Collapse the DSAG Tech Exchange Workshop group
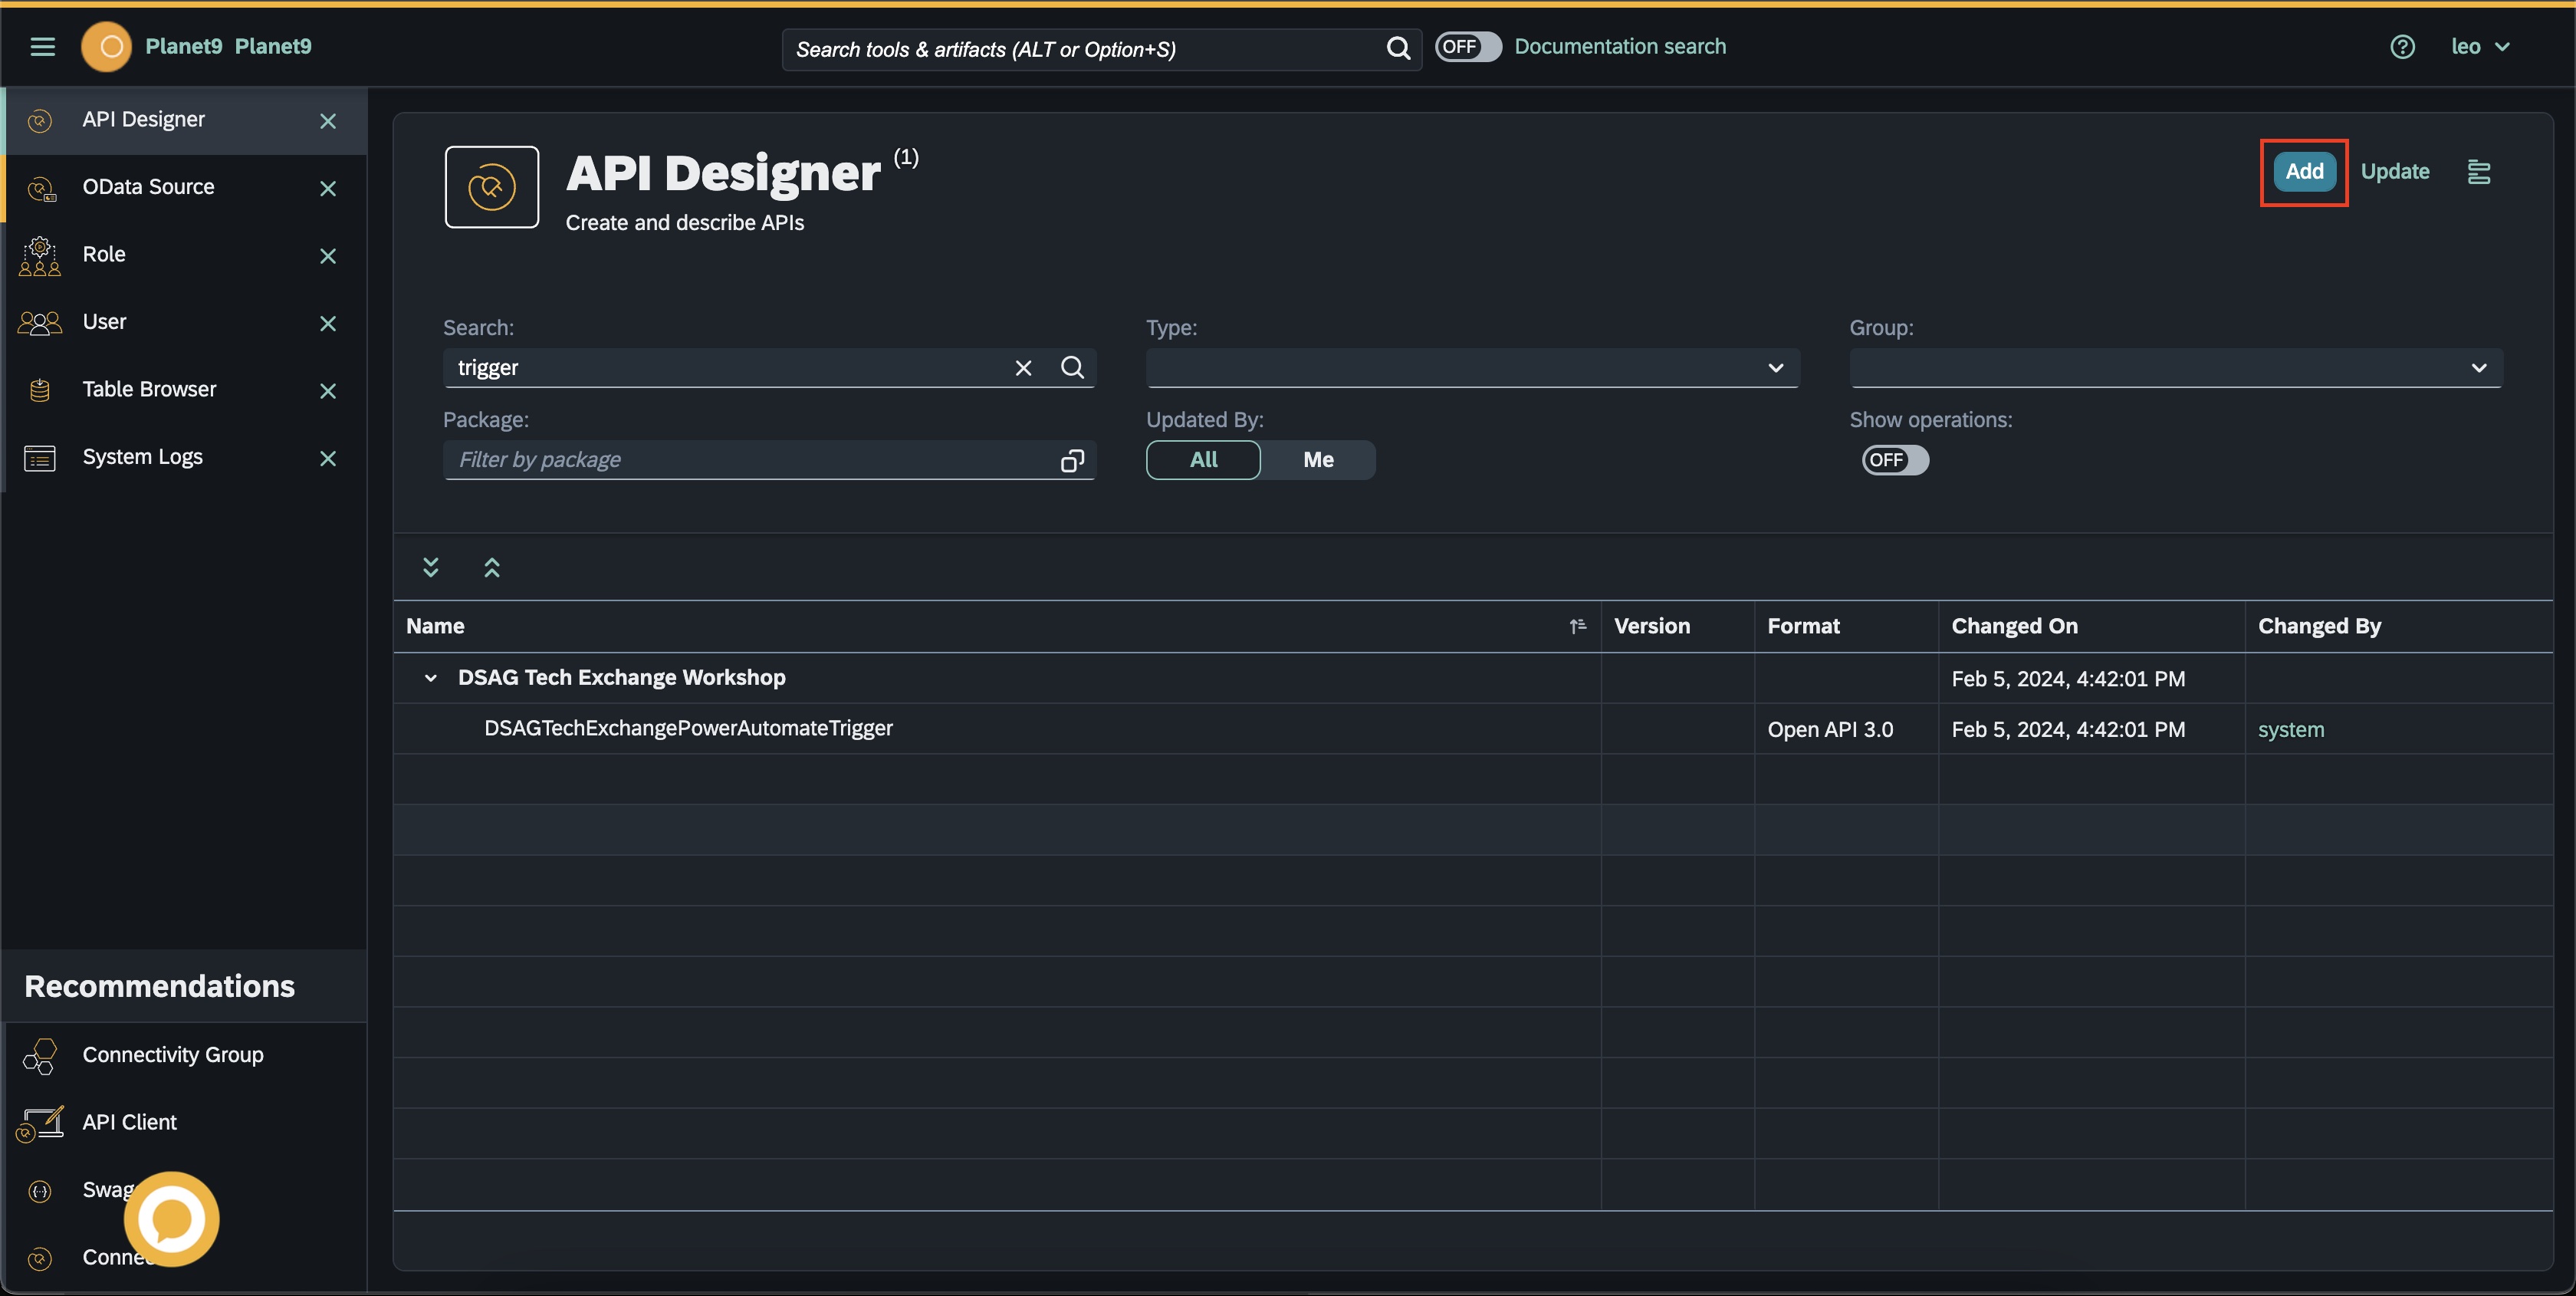The image size is (2576, 1296). click(x=431, y=678)
